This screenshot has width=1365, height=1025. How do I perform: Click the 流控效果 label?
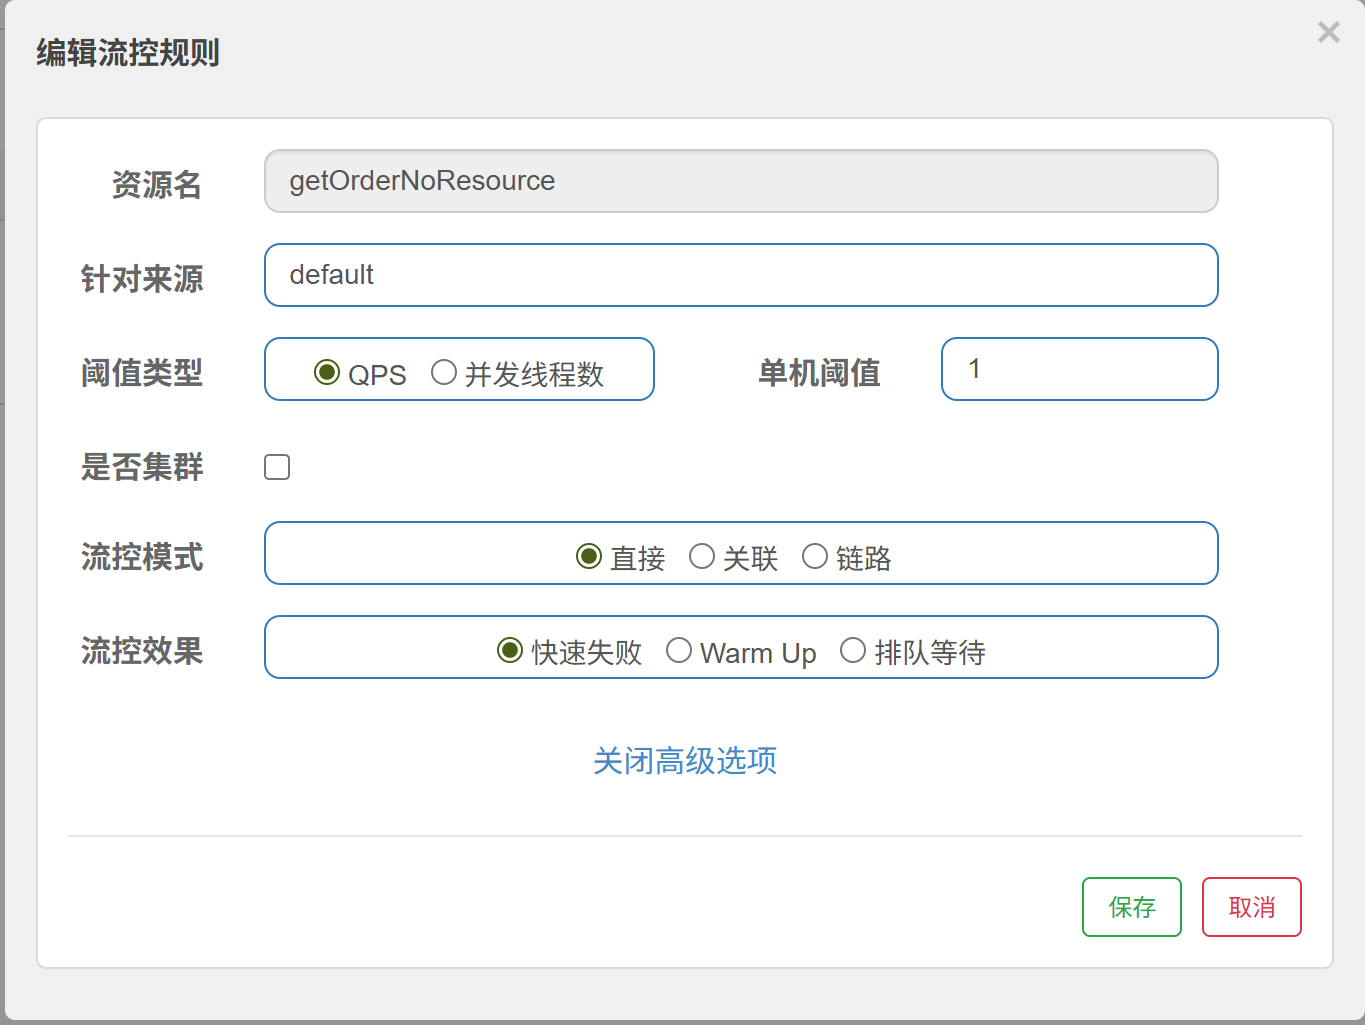[x=142, y=651]
